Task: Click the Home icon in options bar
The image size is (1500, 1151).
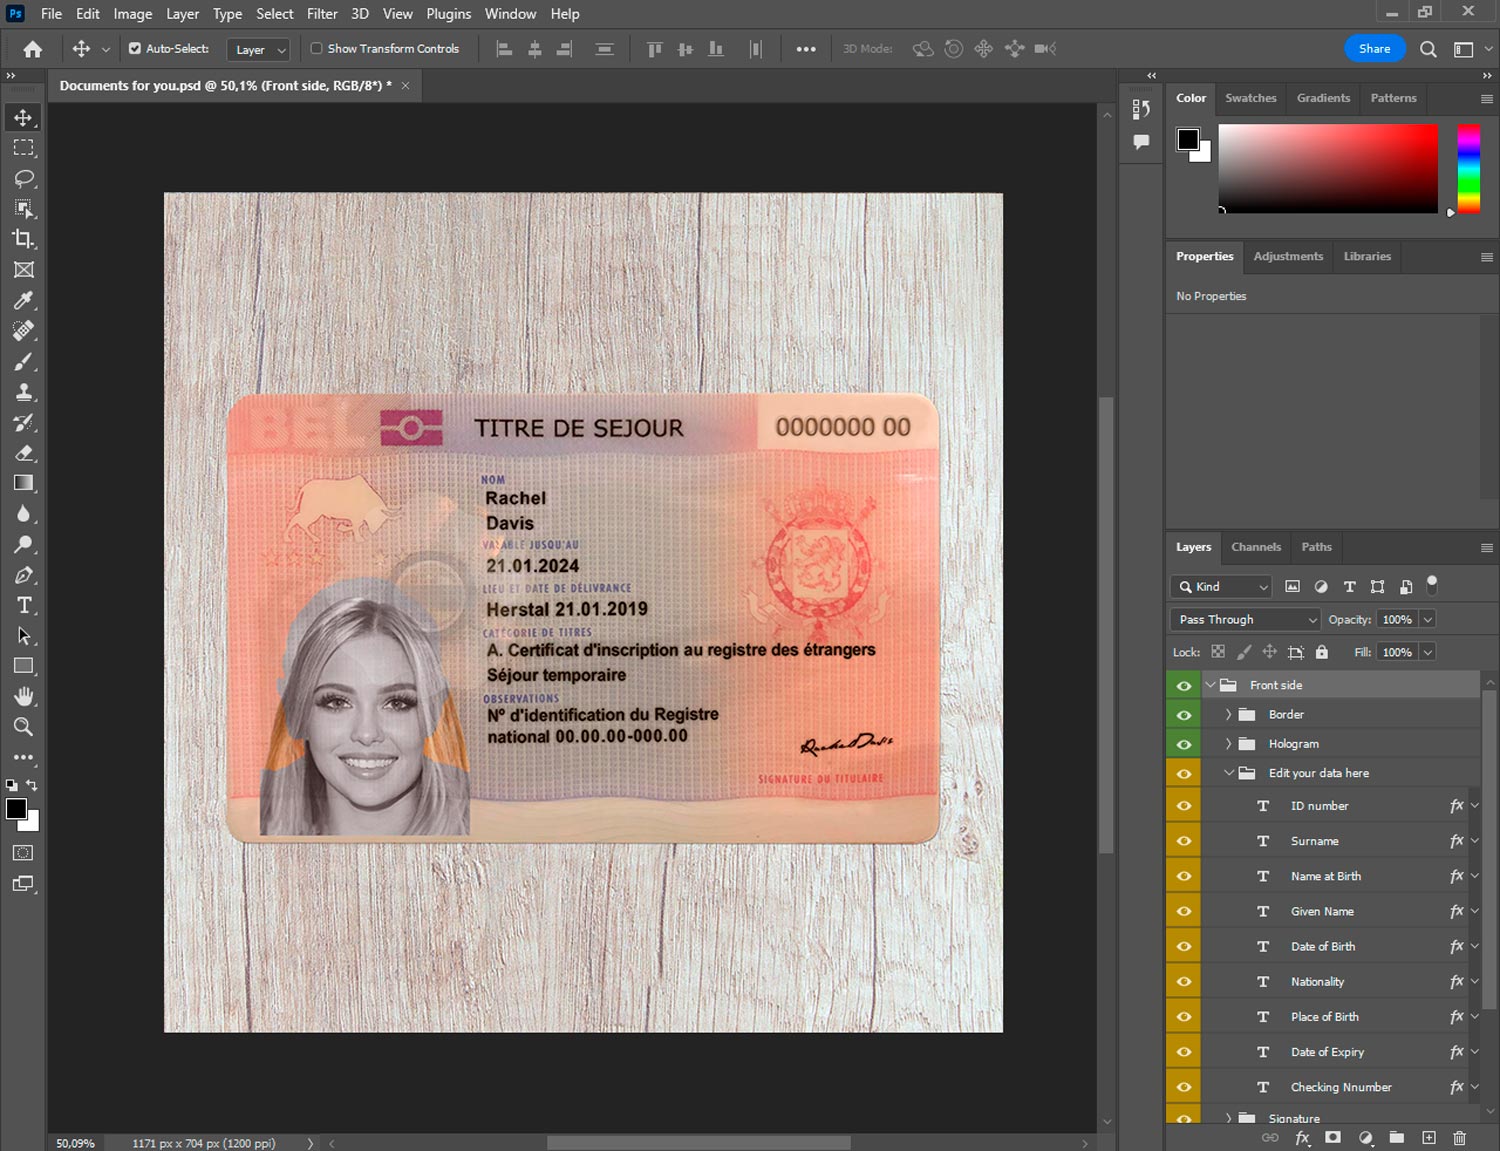Action: pos(33,49)
